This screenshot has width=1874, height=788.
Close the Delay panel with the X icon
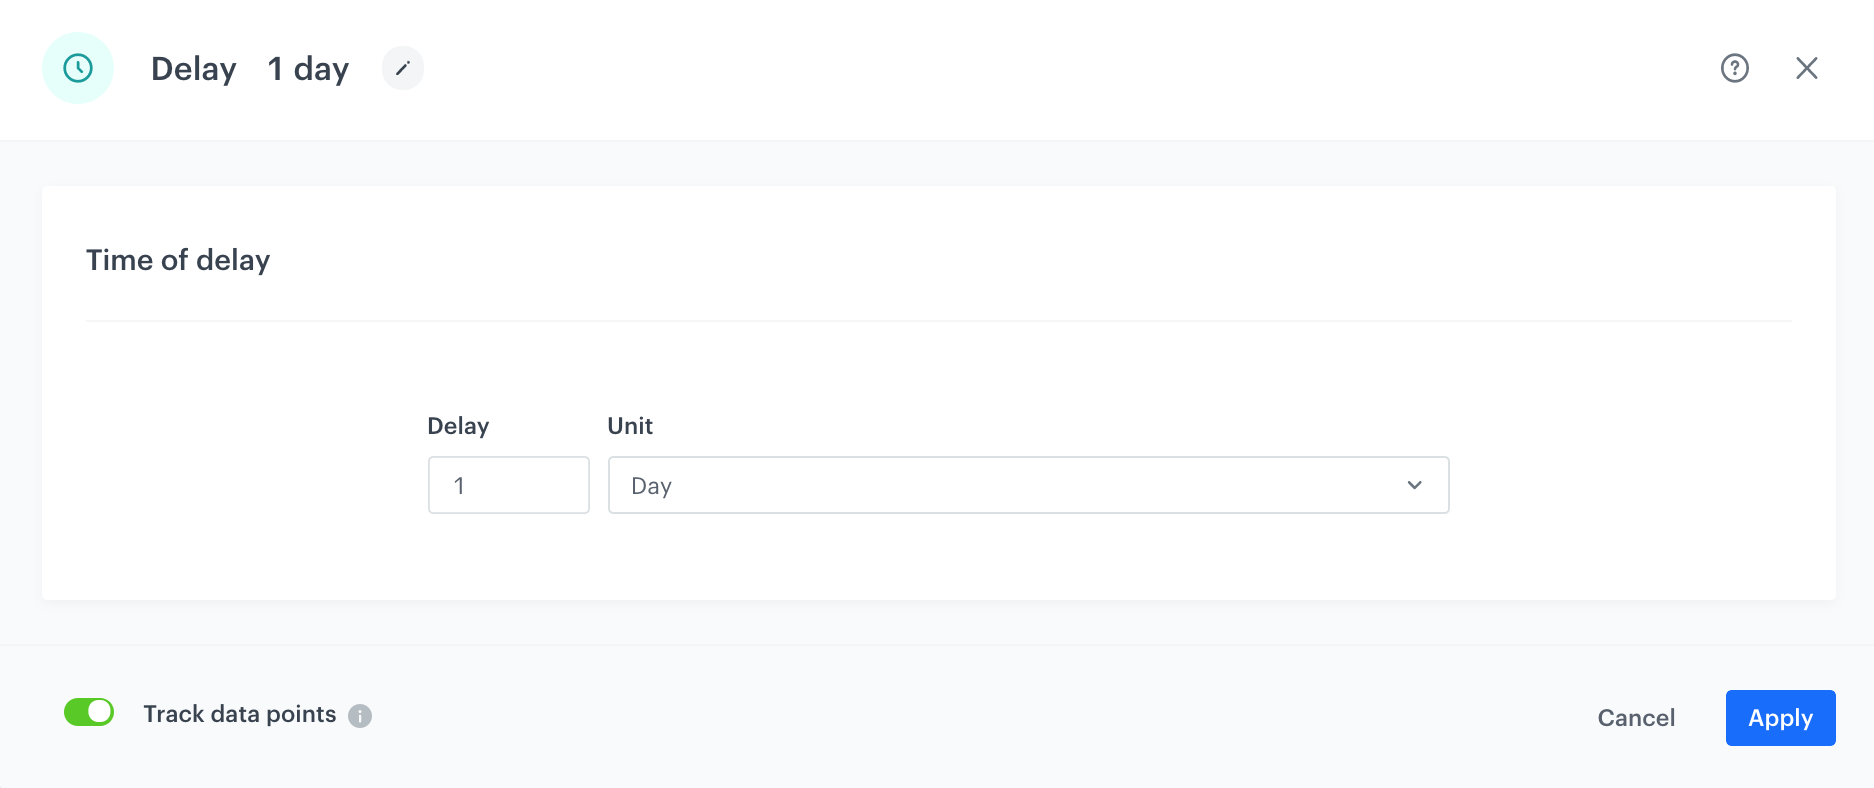click(1807, 68)
